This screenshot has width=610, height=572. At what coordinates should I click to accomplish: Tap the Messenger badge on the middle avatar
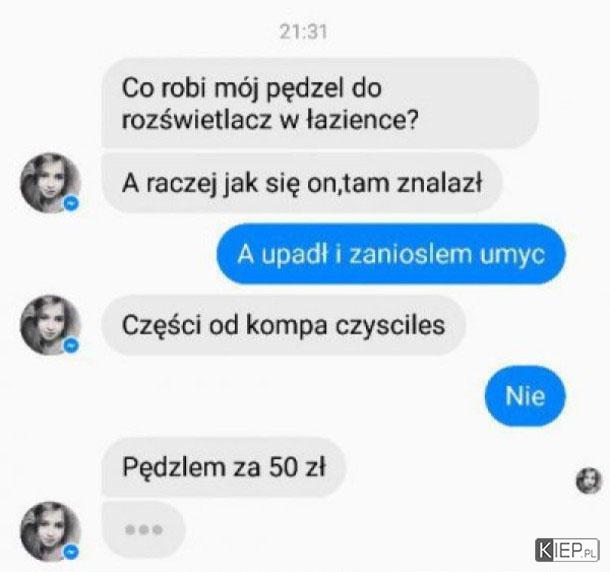[71, 345]
